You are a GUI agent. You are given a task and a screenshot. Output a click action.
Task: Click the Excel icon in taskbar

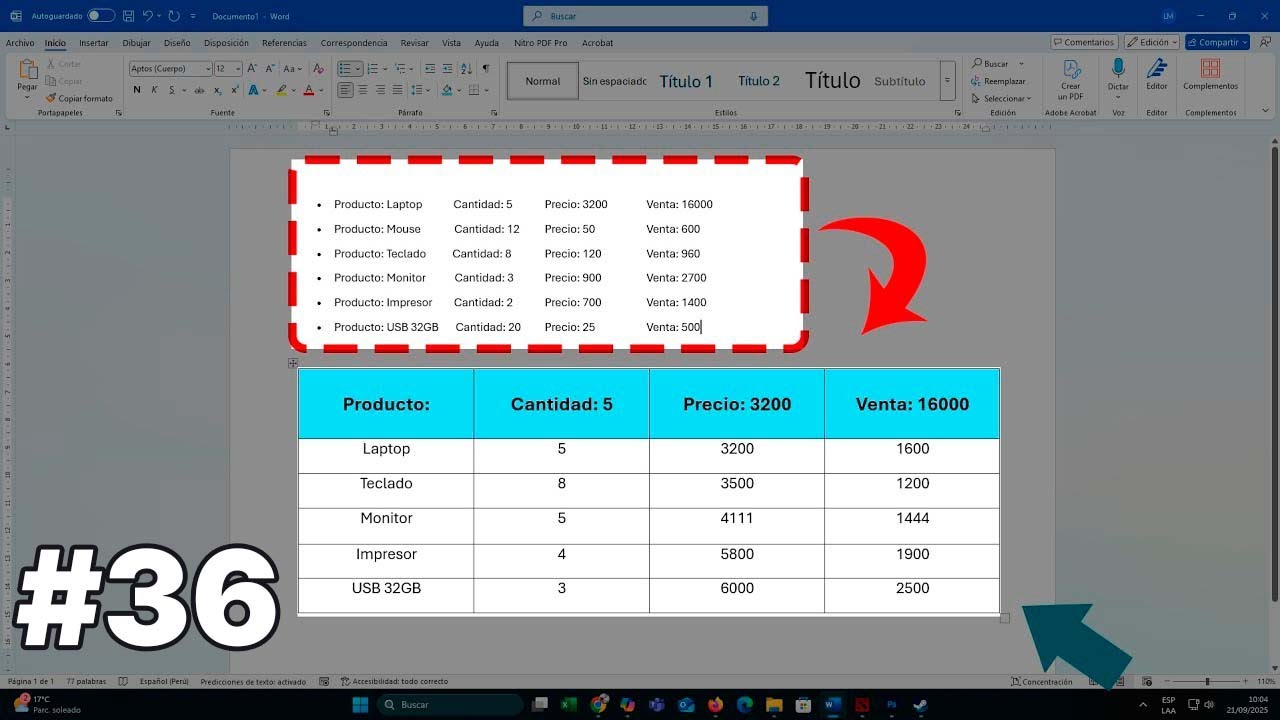(x=568, y=705)
